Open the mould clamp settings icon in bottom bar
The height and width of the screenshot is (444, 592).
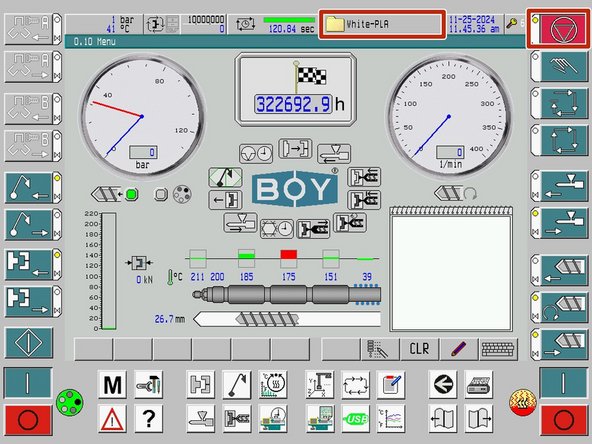[x=200, y=384]
